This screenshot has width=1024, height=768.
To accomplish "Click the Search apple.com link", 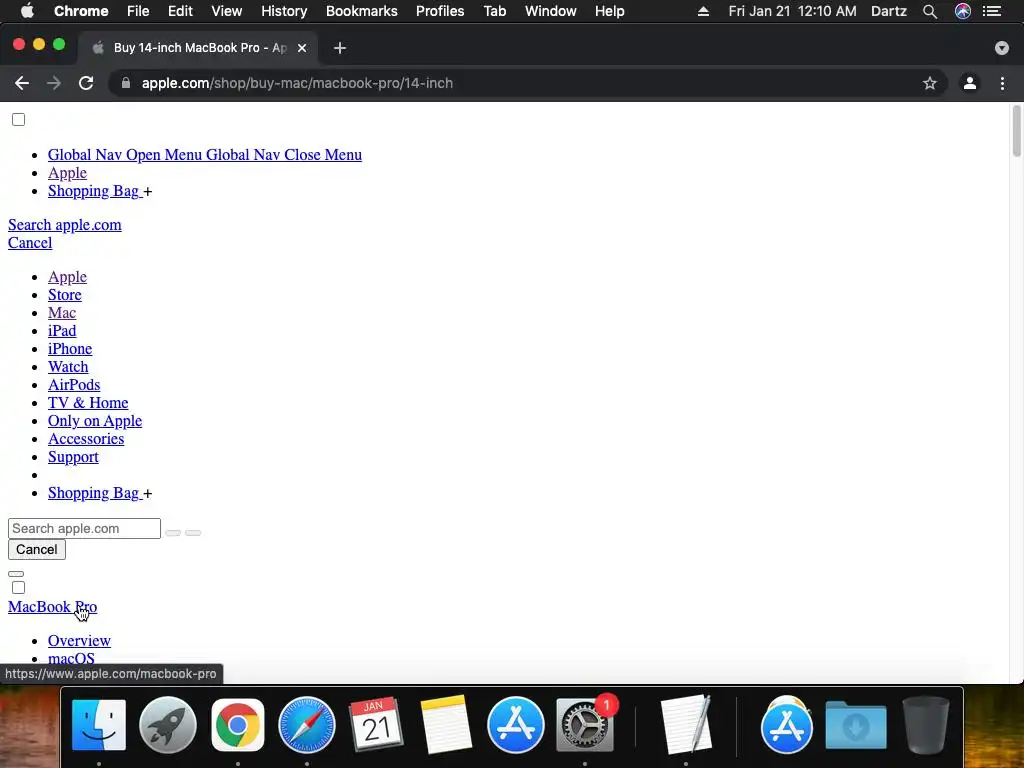I will coord(65,225).
